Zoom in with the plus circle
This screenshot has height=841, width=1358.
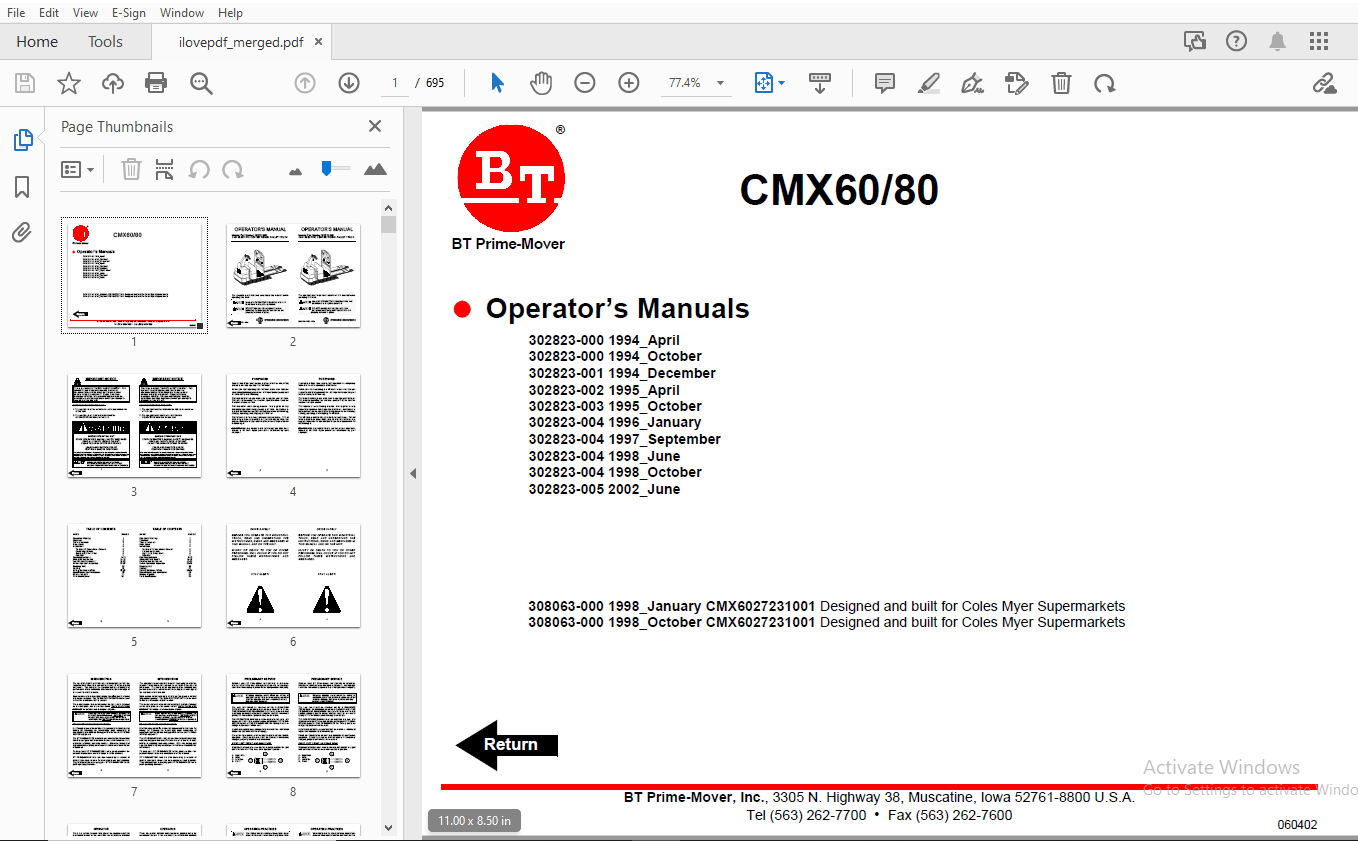(x=629, y=83)
